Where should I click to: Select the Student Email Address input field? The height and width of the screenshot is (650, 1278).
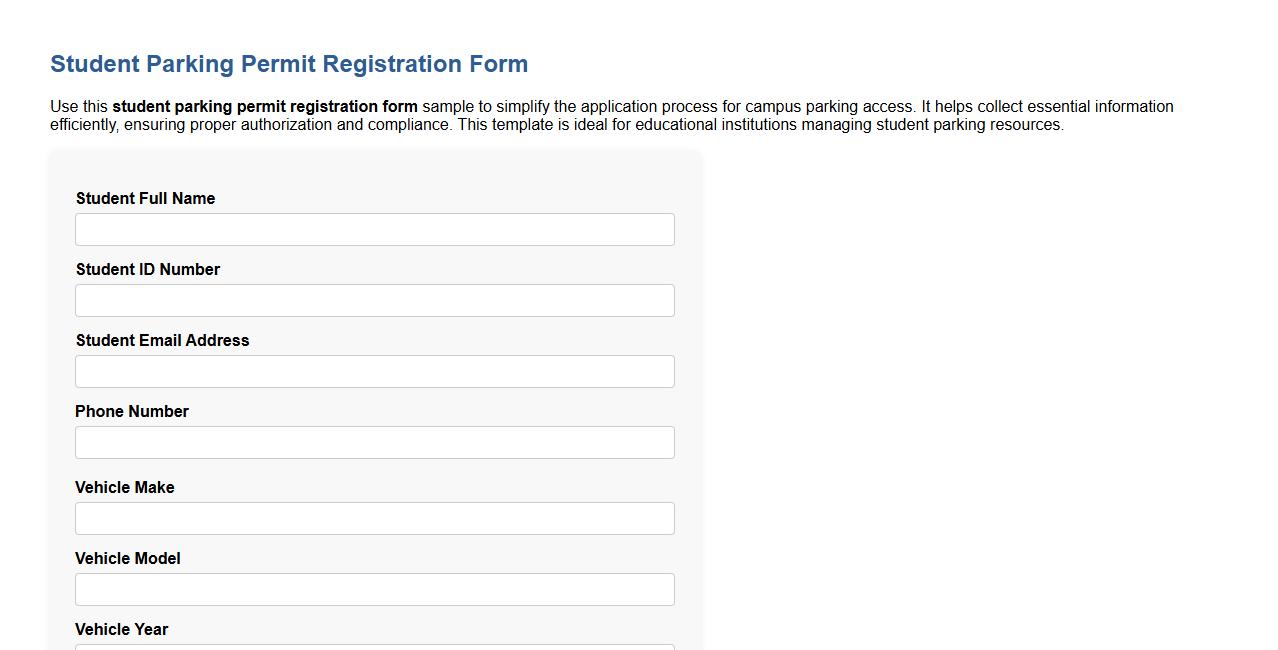click(x=374, y=371)
